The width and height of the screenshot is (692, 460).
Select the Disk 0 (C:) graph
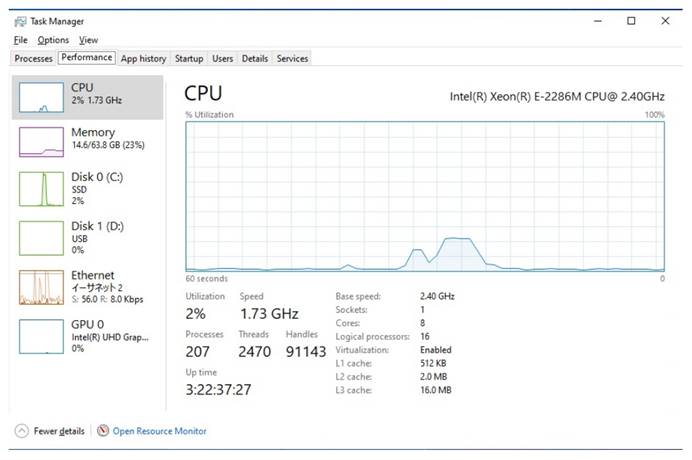(x=41, y=189)
